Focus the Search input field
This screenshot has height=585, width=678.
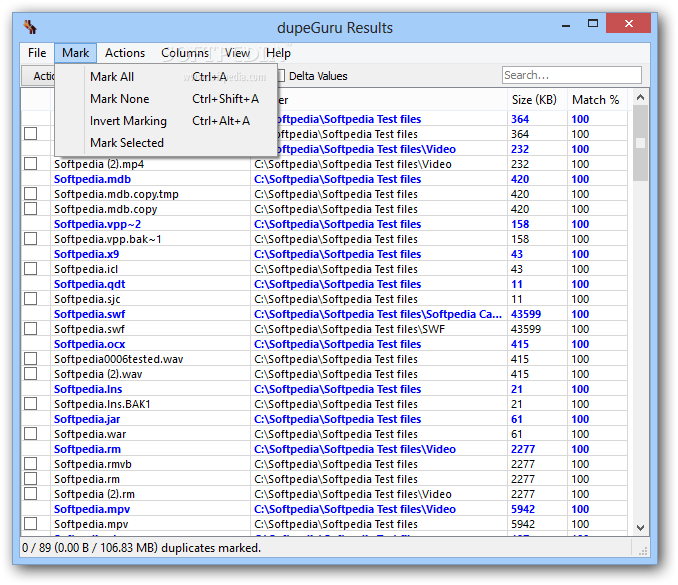coord(572,75)
